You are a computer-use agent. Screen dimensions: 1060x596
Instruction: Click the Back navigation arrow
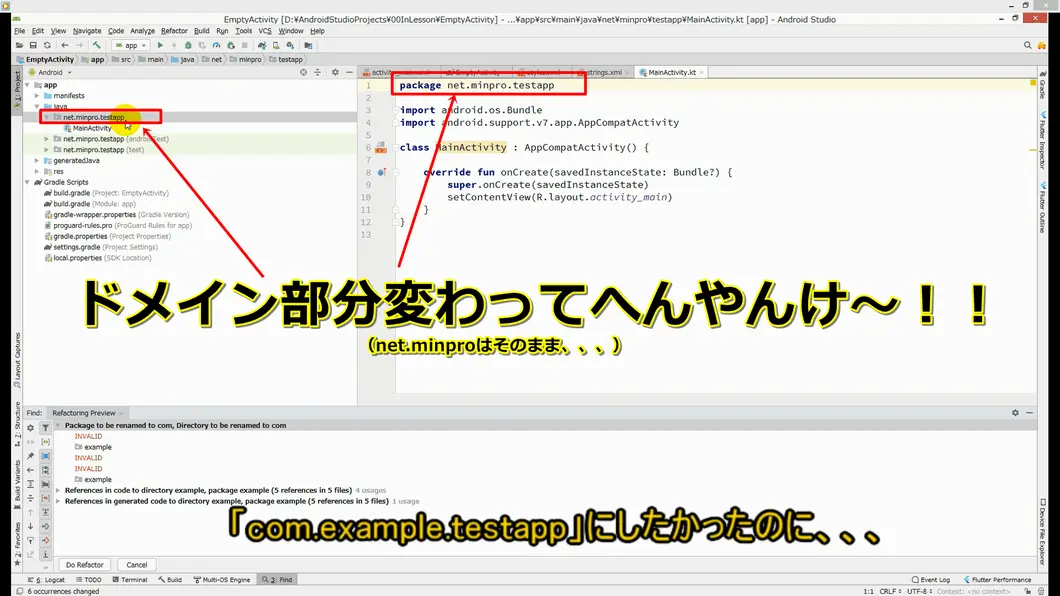pyautogui.click(x=65, y=45)
